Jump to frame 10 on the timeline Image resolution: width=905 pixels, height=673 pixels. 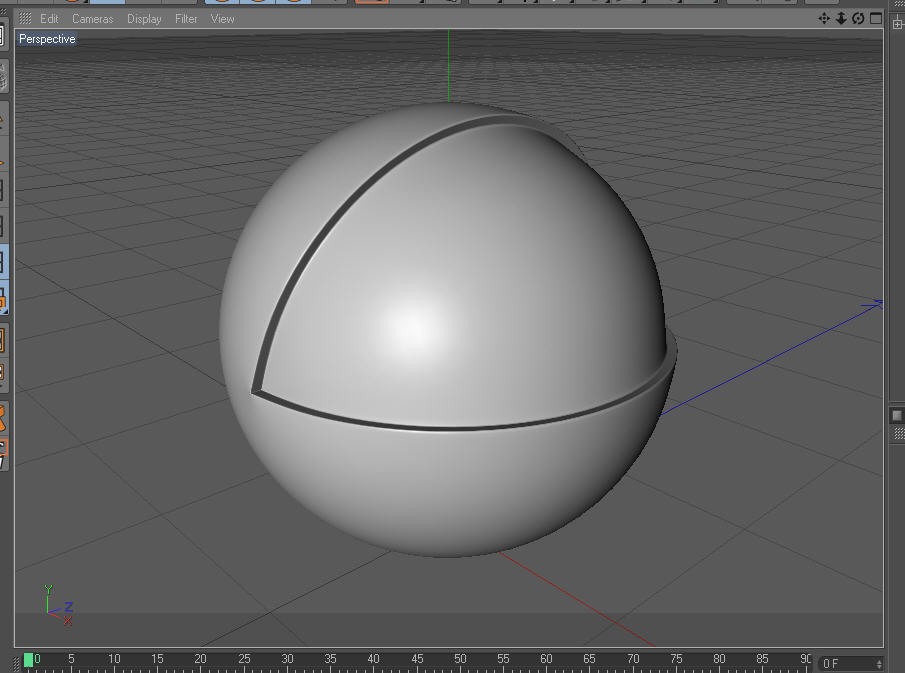click(x=114, y=659)
